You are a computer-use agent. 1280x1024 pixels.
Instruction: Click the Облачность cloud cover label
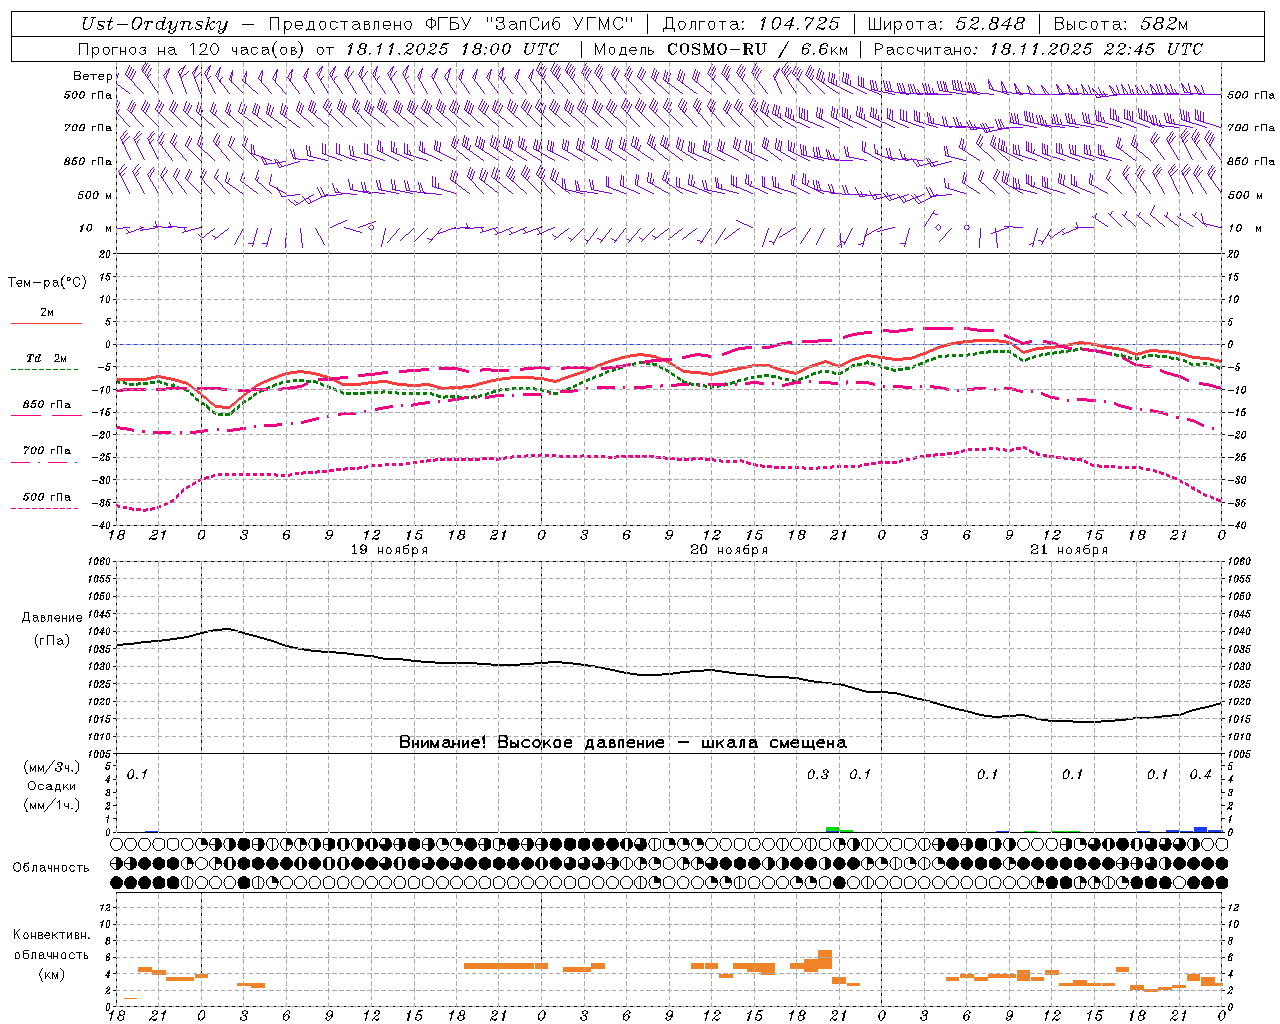51,868
